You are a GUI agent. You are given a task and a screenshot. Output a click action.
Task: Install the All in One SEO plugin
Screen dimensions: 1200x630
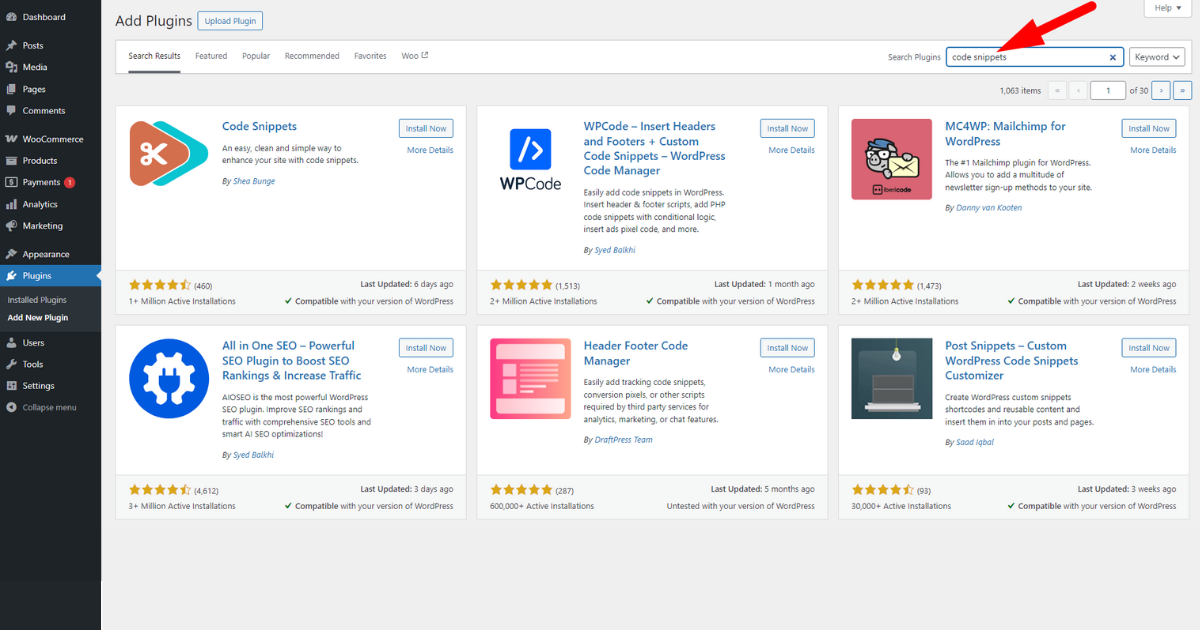click(x=426, y=348)
